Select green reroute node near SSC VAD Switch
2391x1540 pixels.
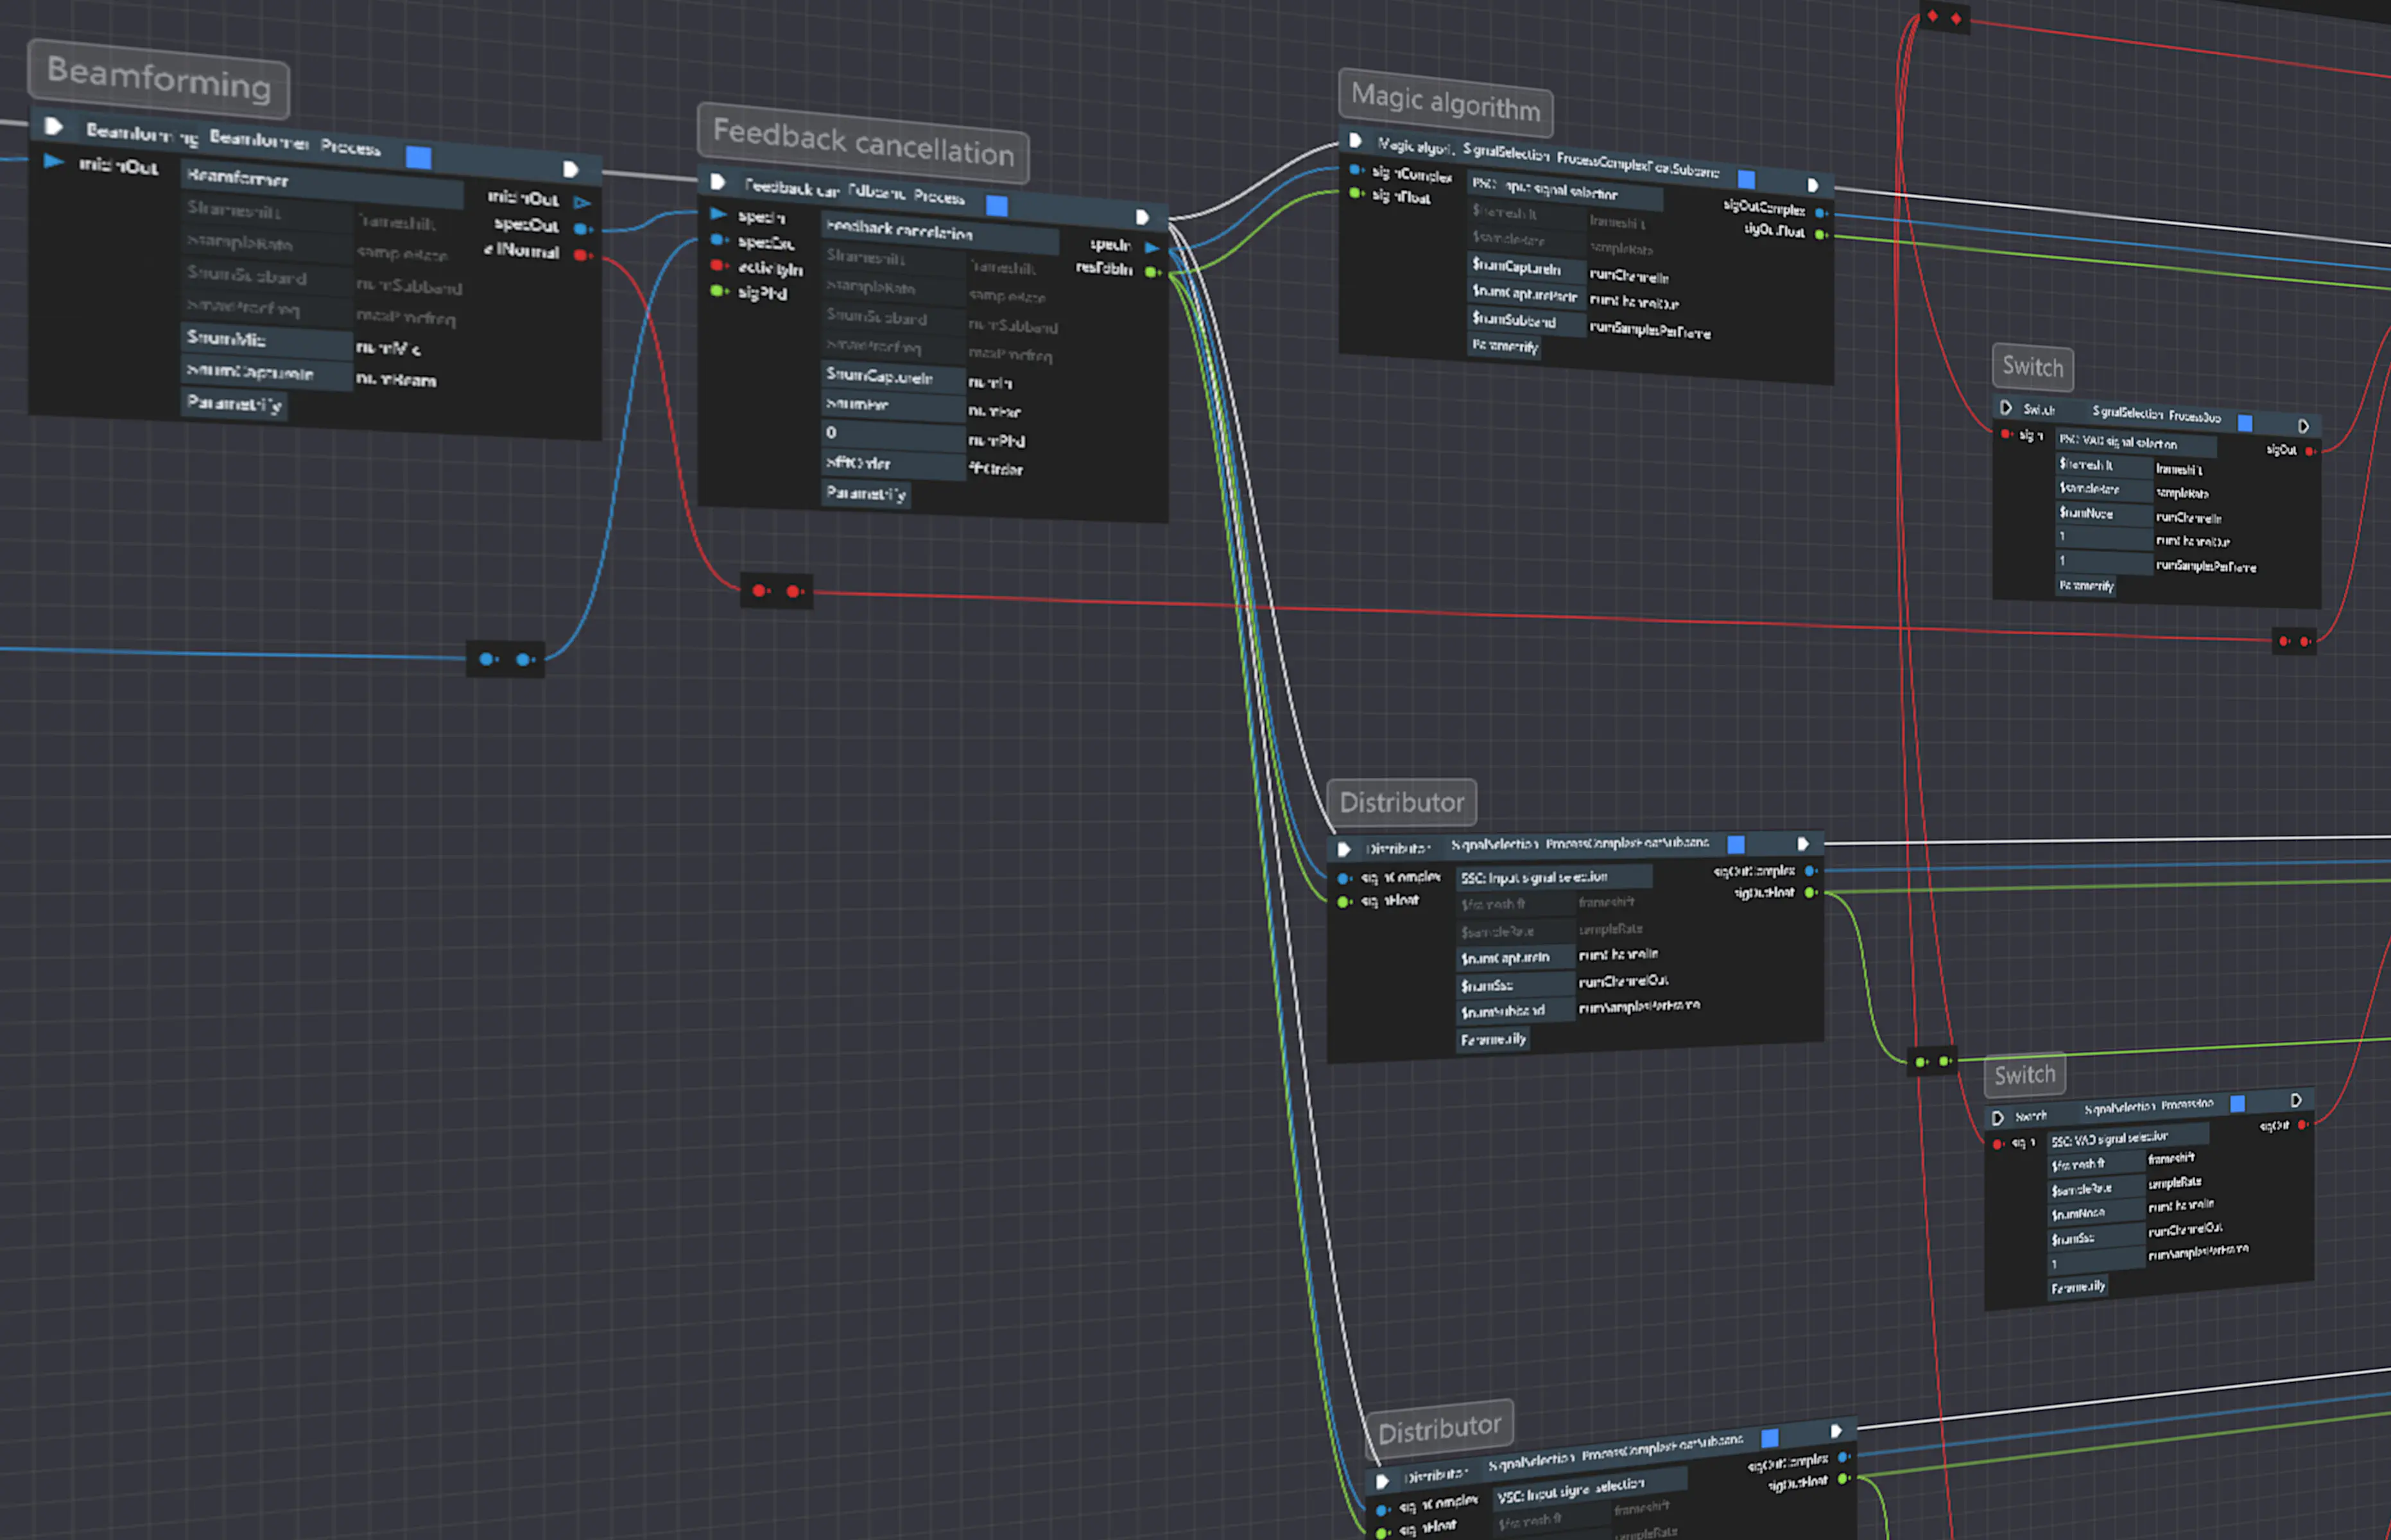coord(1932,1061)
